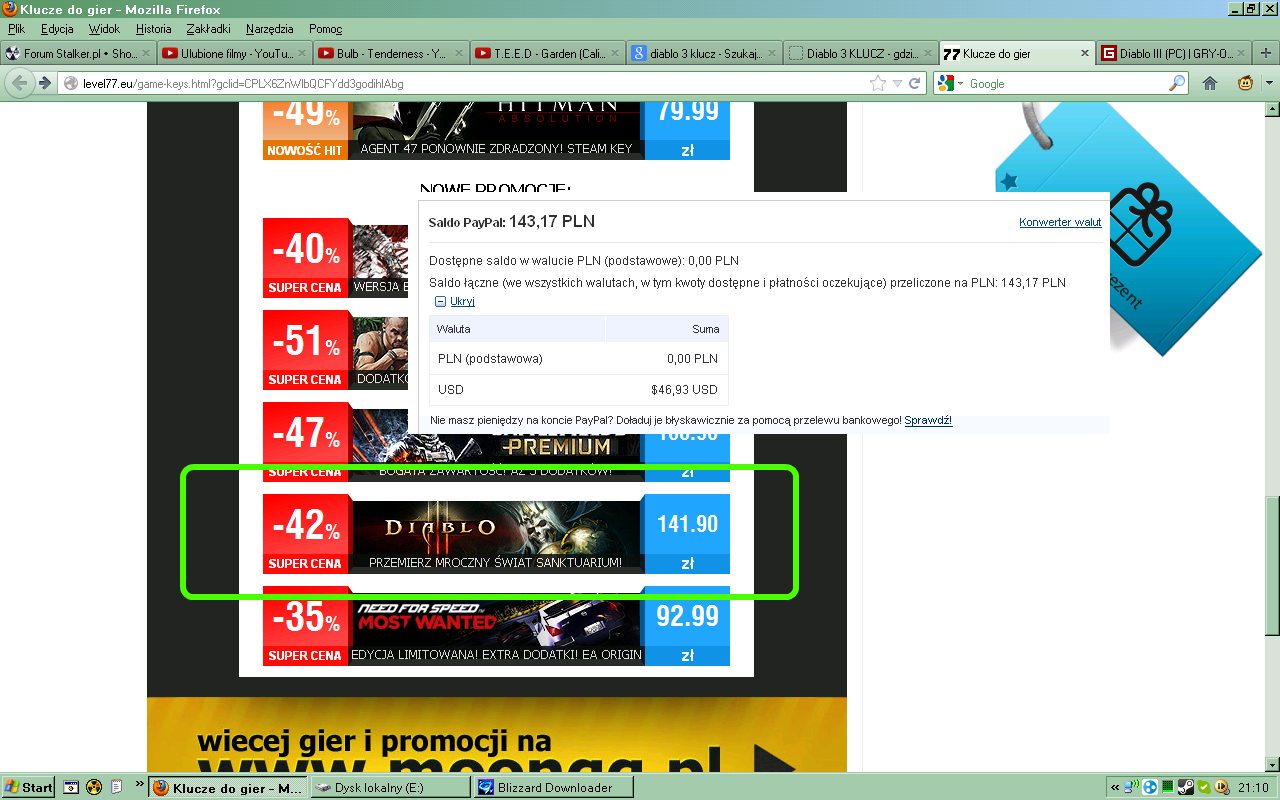The width and height of the screenshot is (1280, 800).
Task: Close the Forum Stalker.pl tab
Action: pyautogui.click(x=146, y=53)
